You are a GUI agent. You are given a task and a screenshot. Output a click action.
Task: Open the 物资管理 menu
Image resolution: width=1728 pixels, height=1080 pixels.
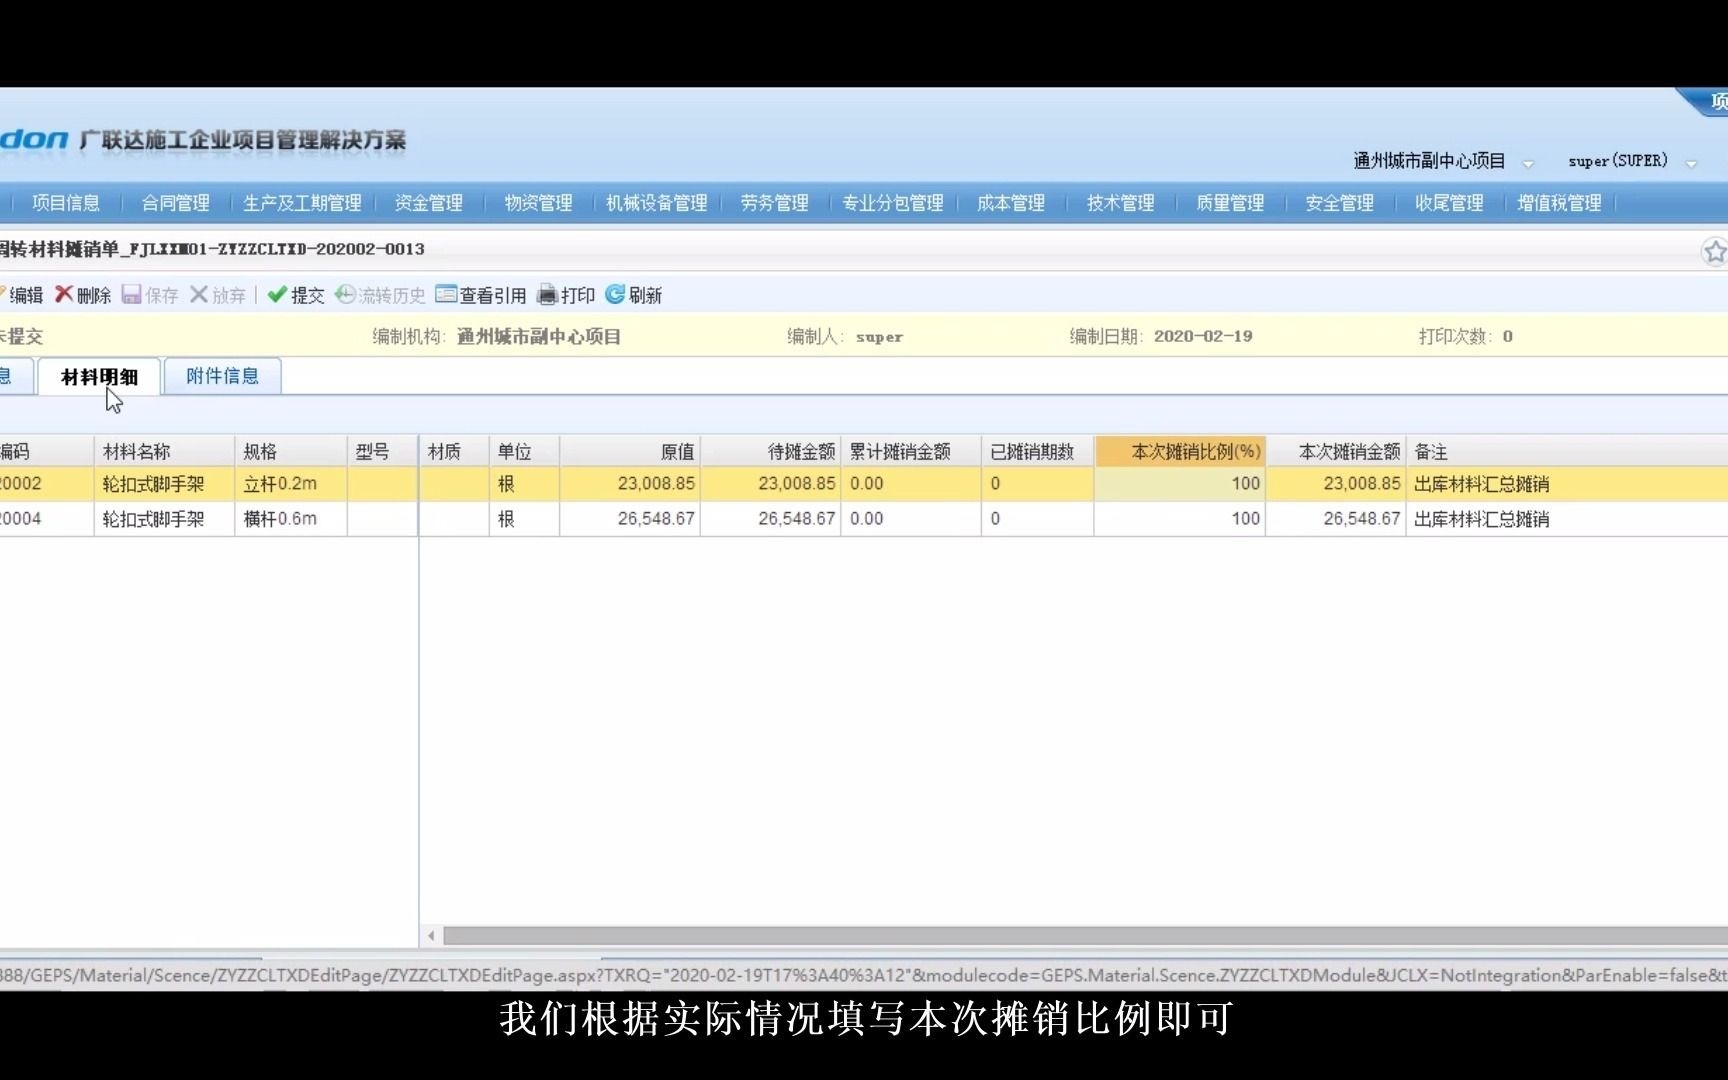click(539, 203)
